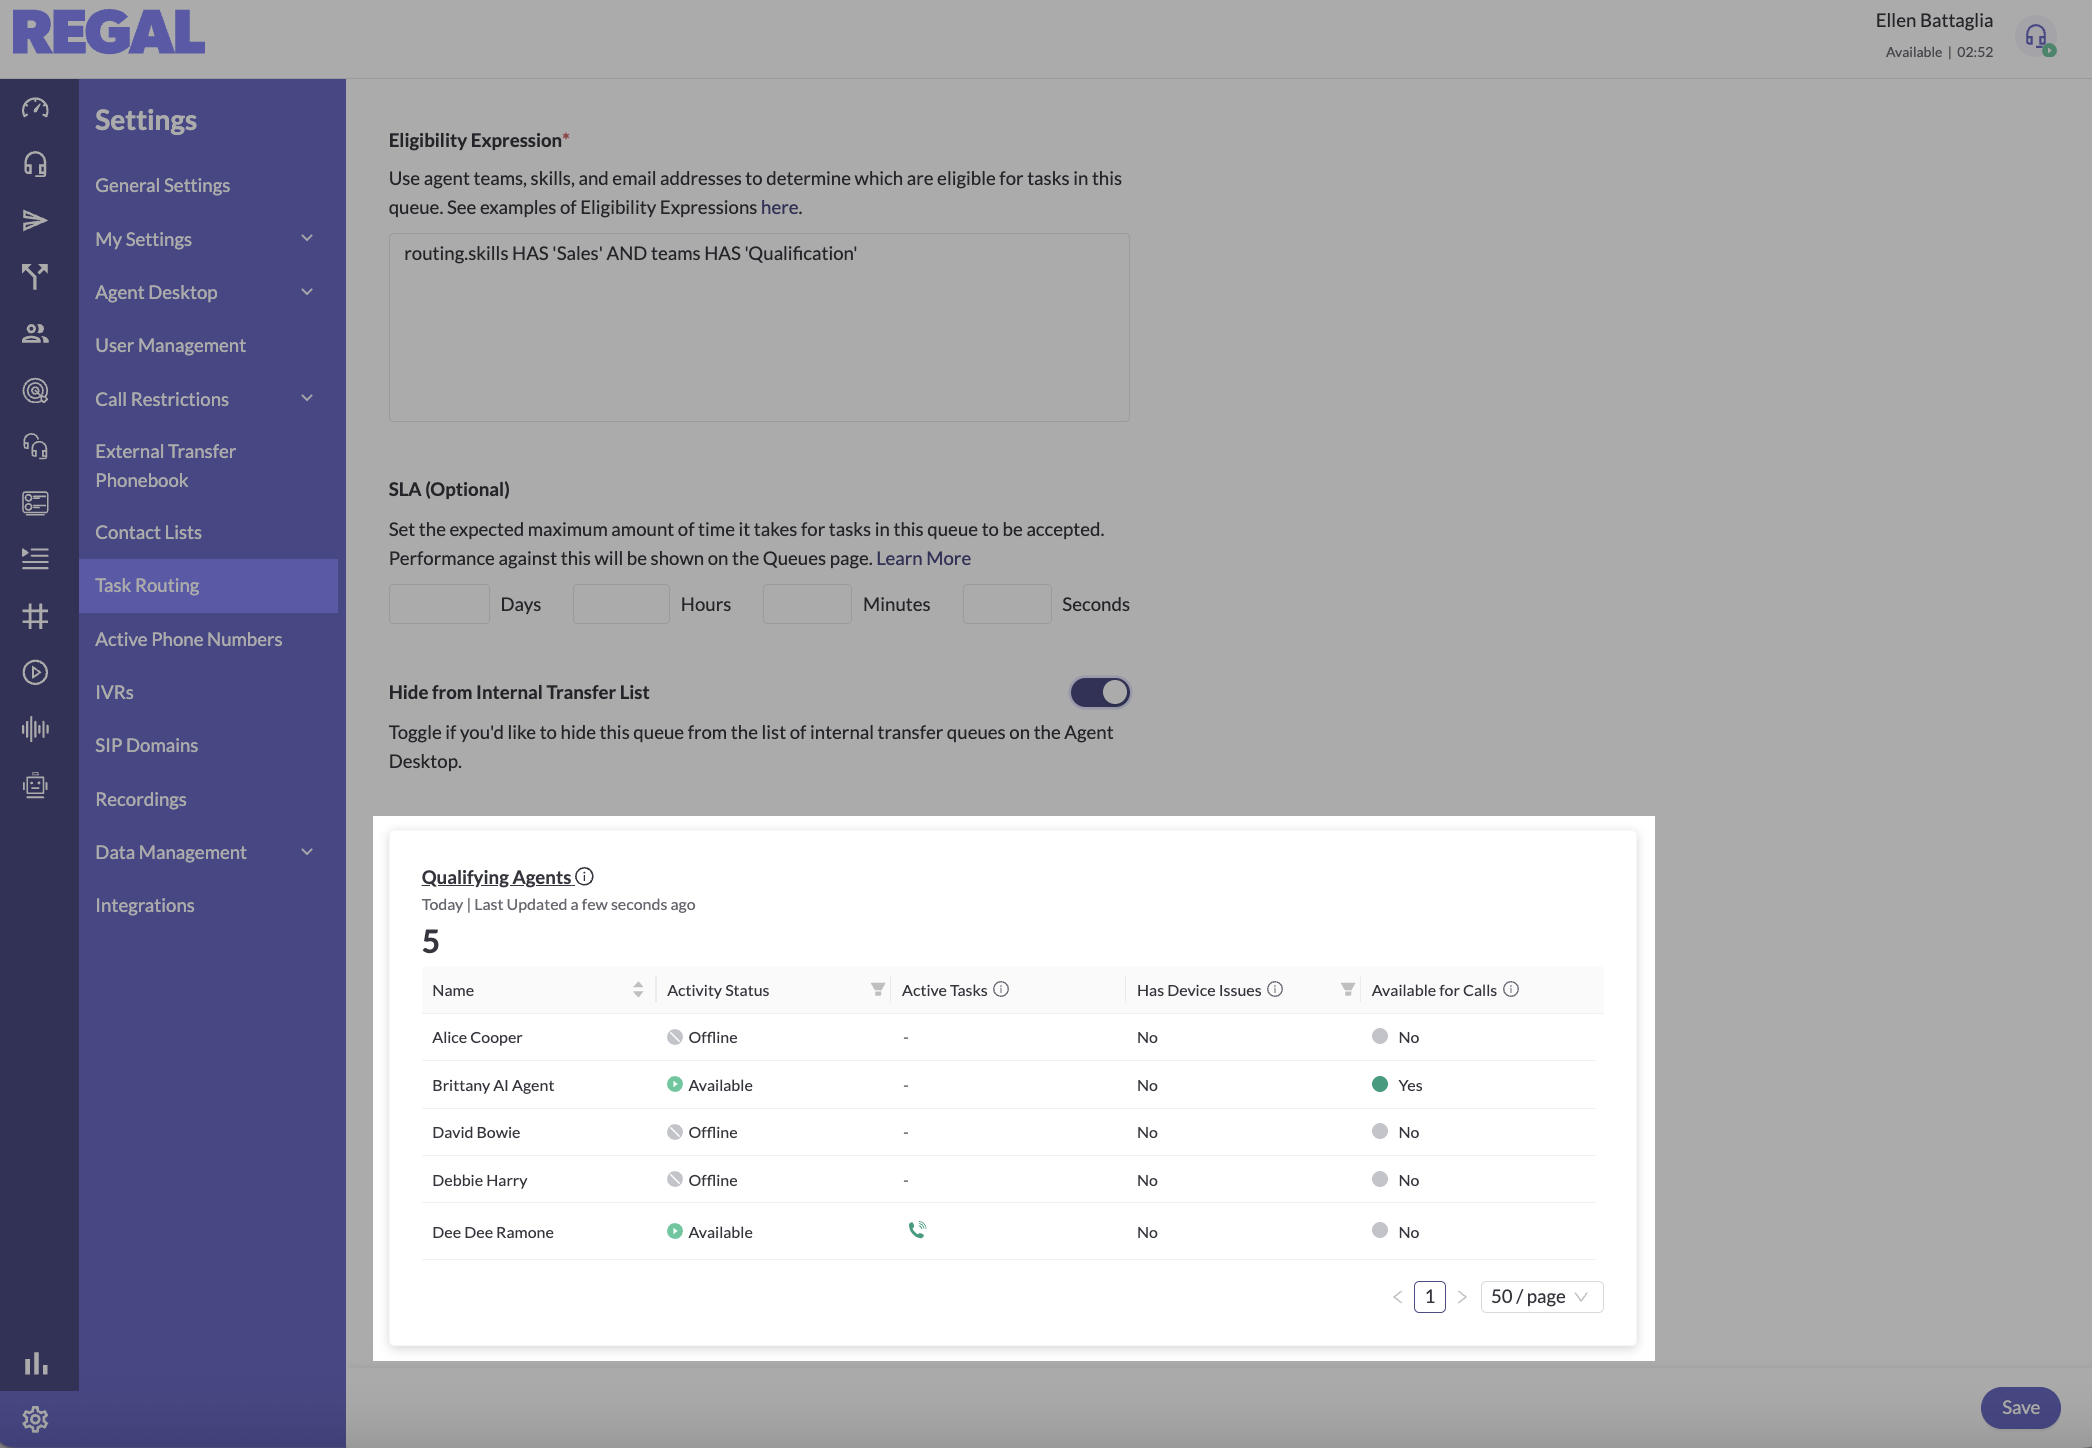Click the Save button

(x=2019, y=1407)
